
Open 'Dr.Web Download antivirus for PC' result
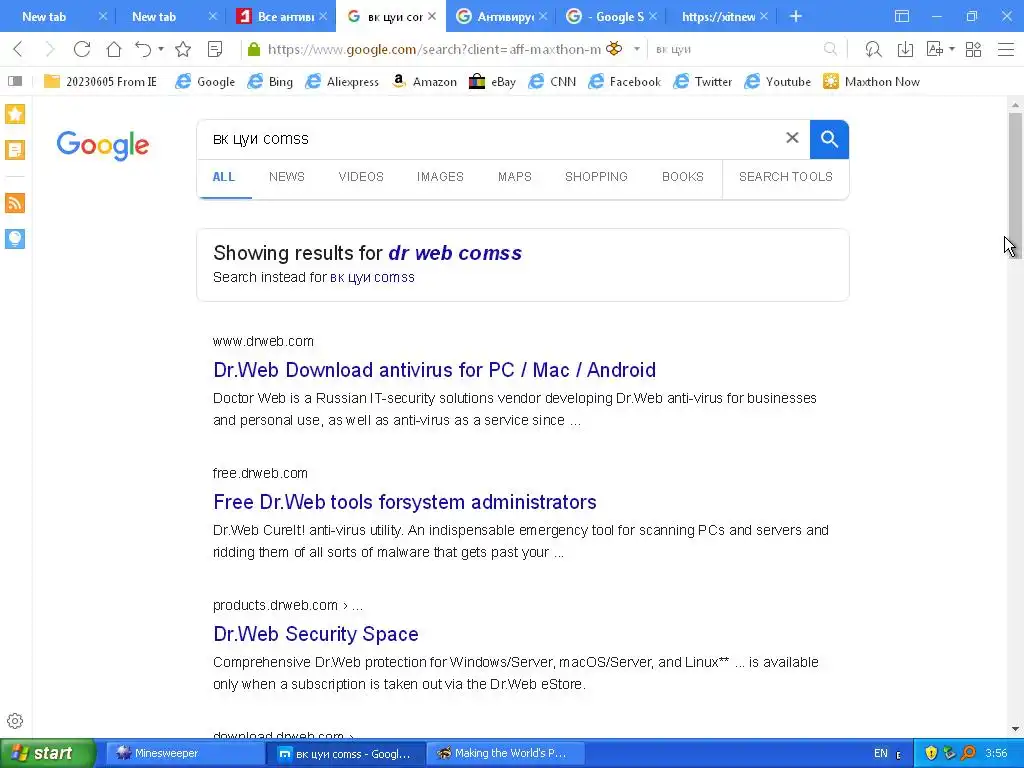[x=434, y=370]
